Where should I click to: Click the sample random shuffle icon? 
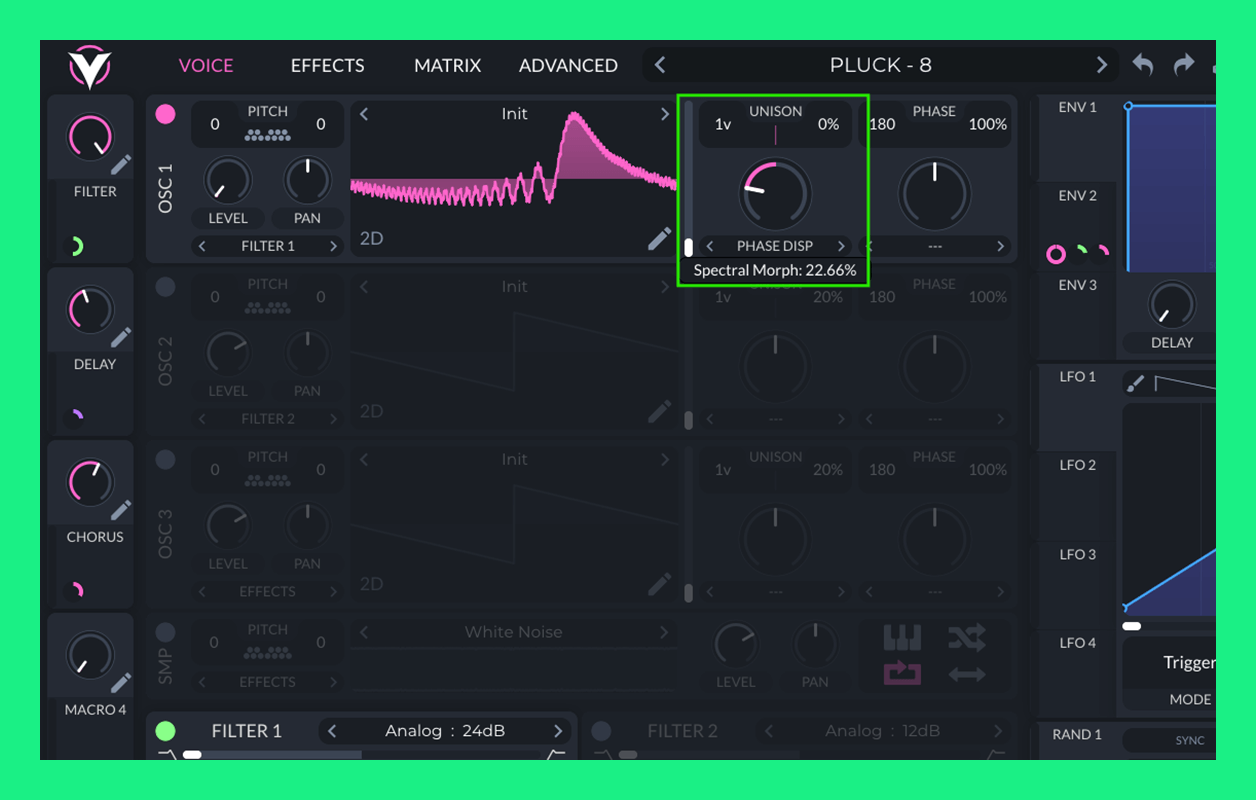(966, 638)
